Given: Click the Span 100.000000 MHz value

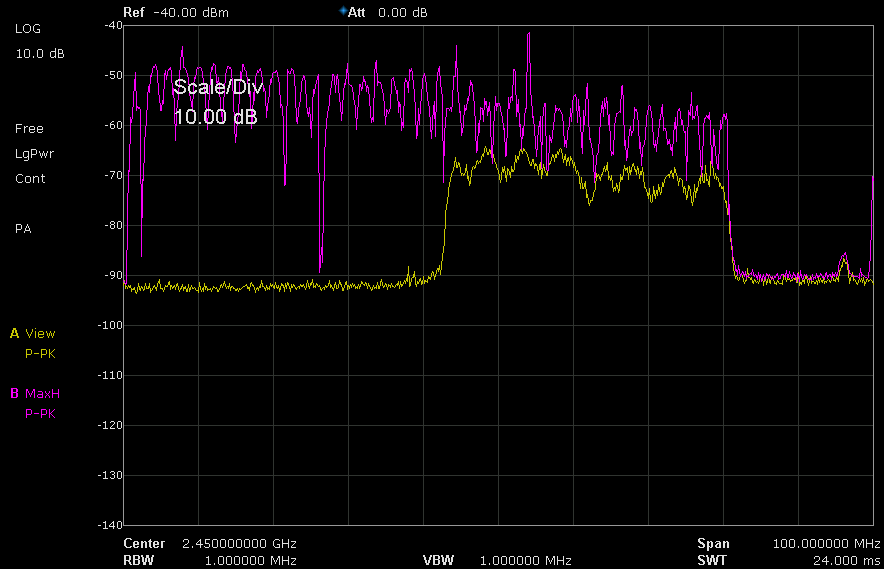Looking at the screenshot, I should (826, 544).
